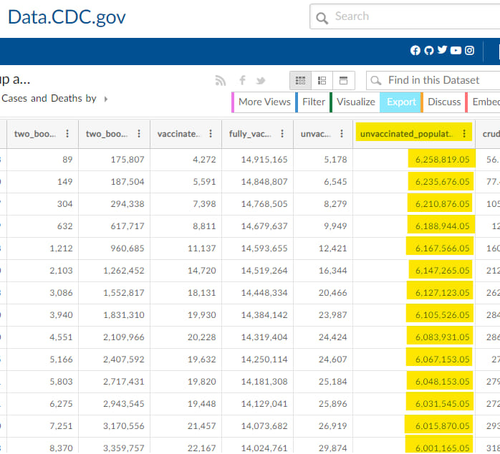Share dataset via gray Facebook icon
This screenshot has height=454, width=500.
point(242,80)
